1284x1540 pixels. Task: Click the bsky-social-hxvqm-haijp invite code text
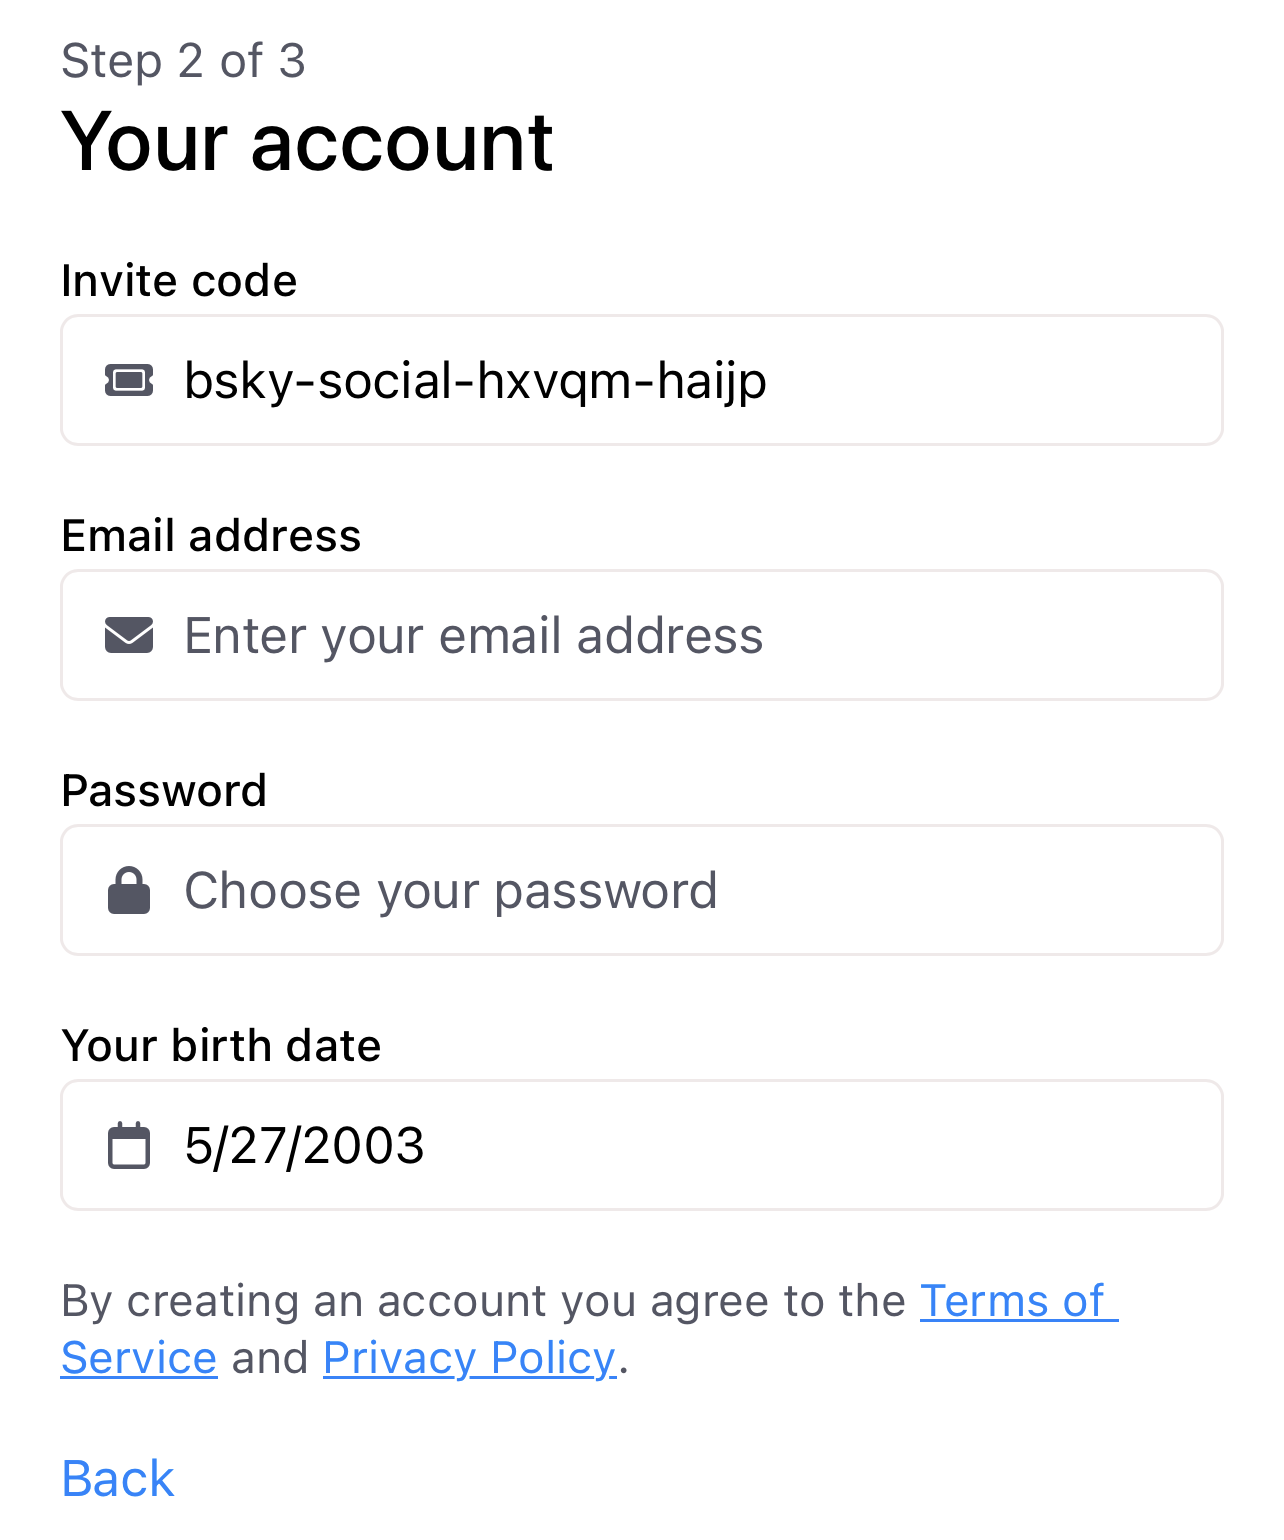[x=476, y=381]
